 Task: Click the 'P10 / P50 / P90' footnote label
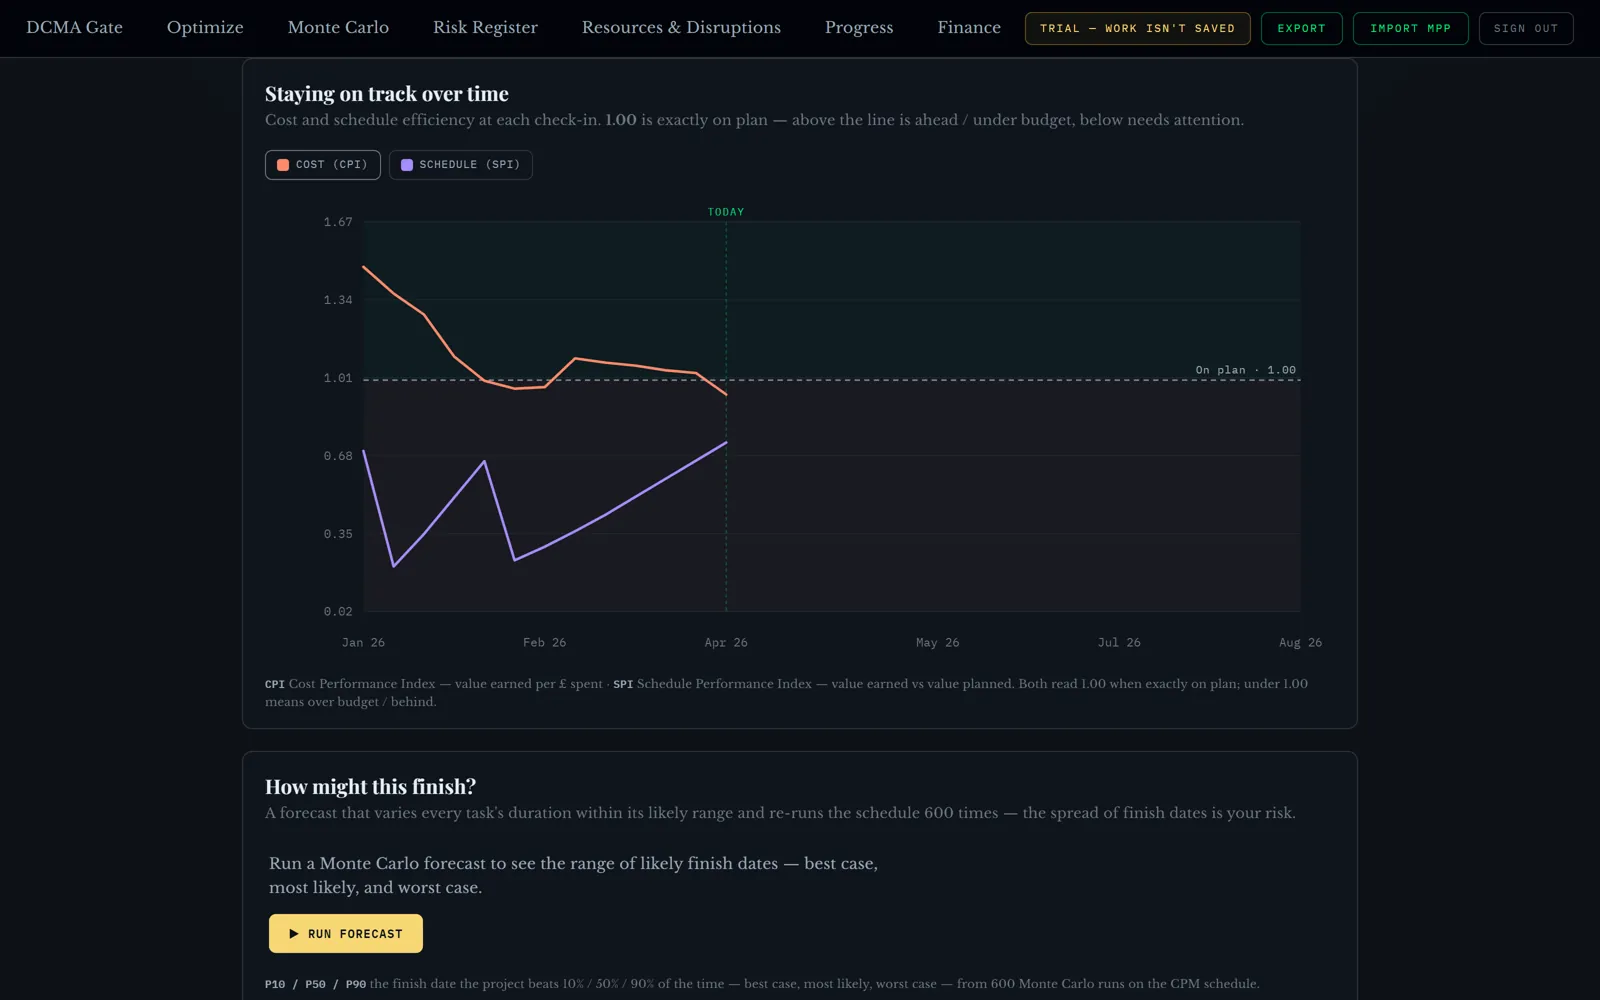tap(315, 984)
